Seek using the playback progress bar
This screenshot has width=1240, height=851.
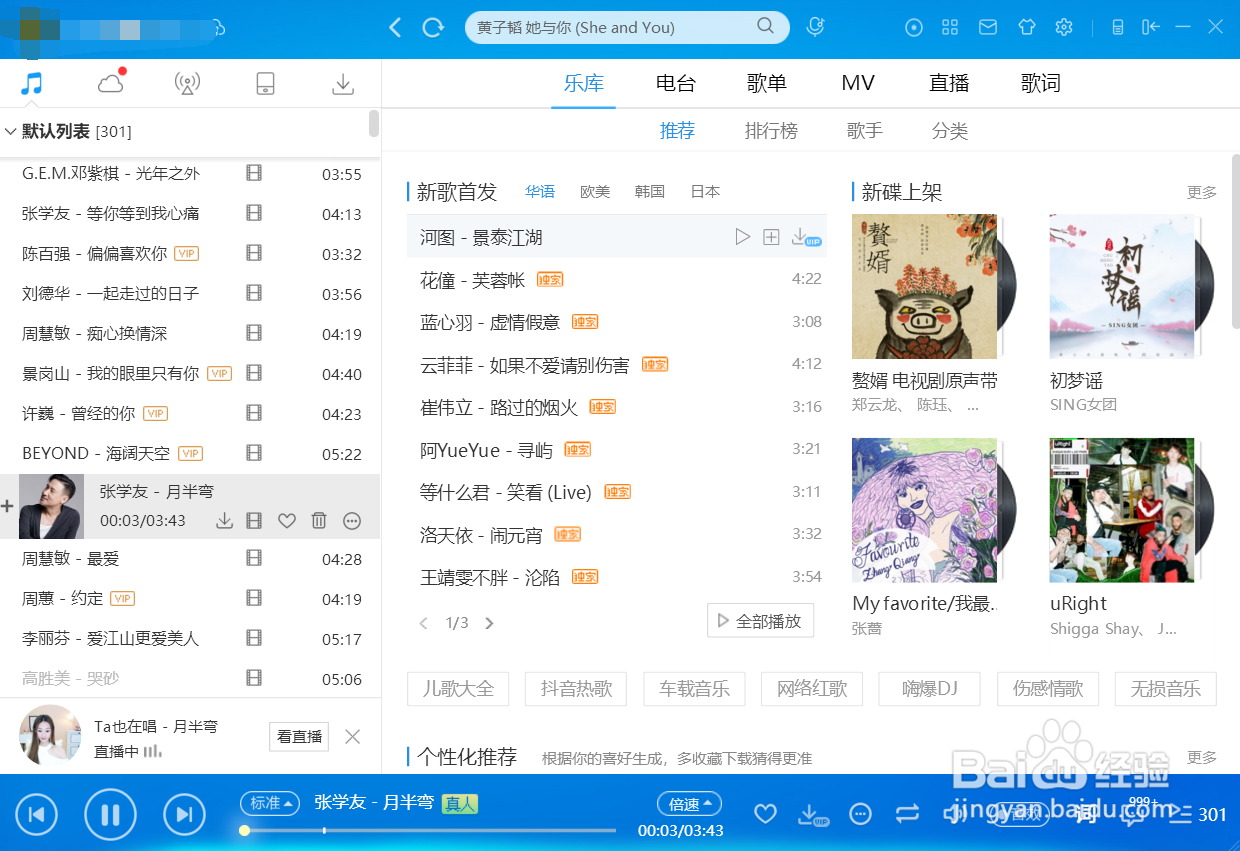point(430,830)
